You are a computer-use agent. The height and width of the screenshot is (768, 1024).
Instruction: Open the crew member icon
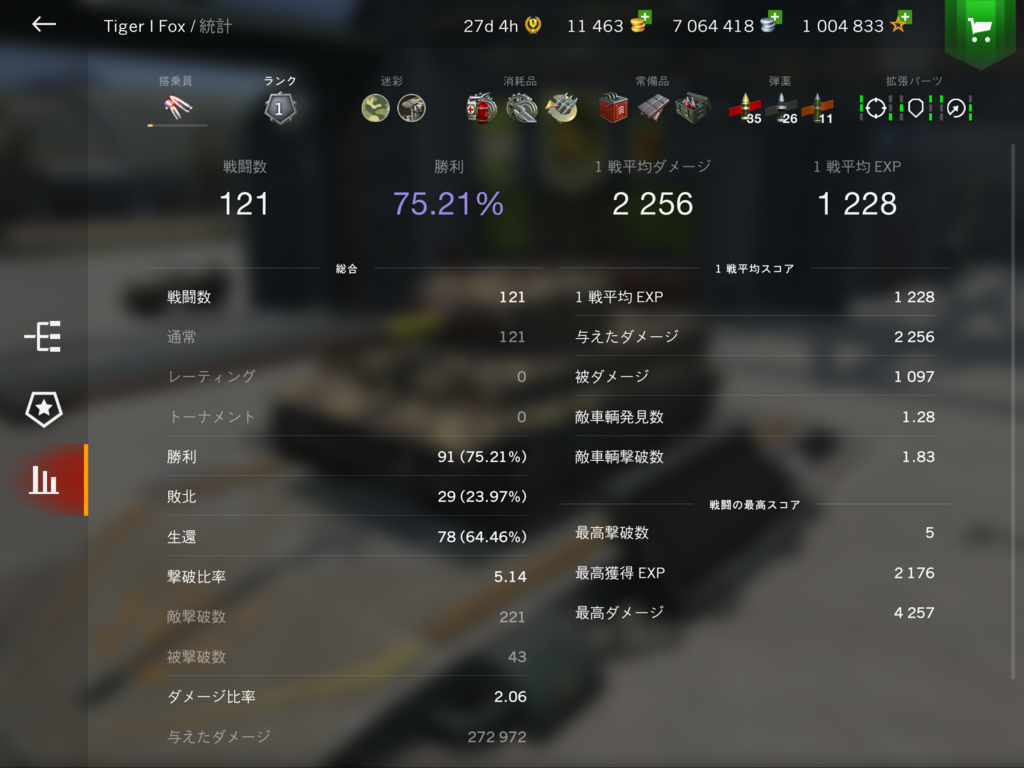click(177, 107)
